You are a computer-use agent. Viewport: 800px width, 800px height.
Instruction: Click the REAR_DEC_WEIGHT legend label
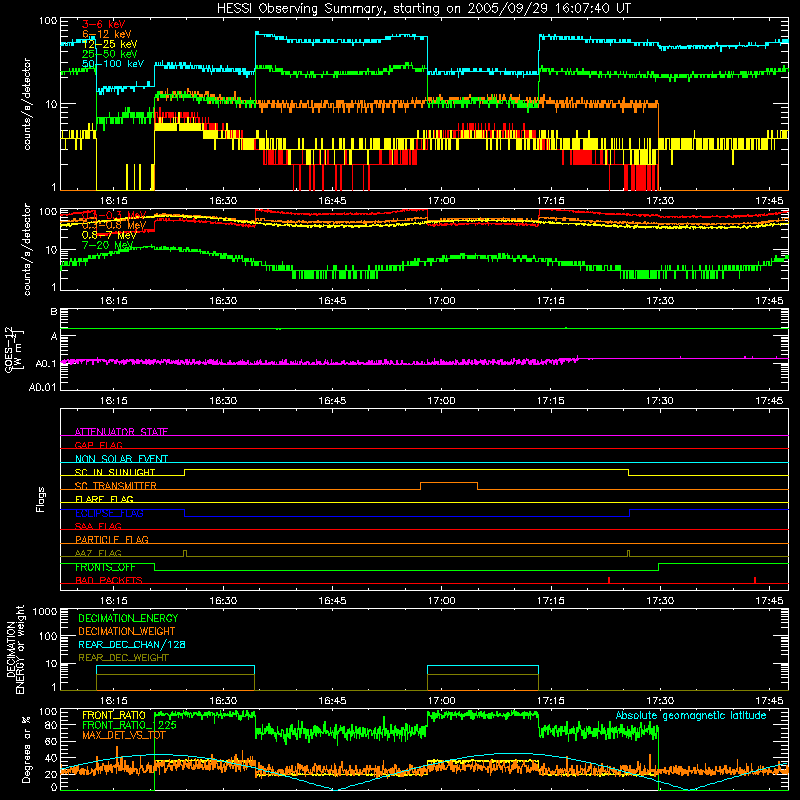123,658
